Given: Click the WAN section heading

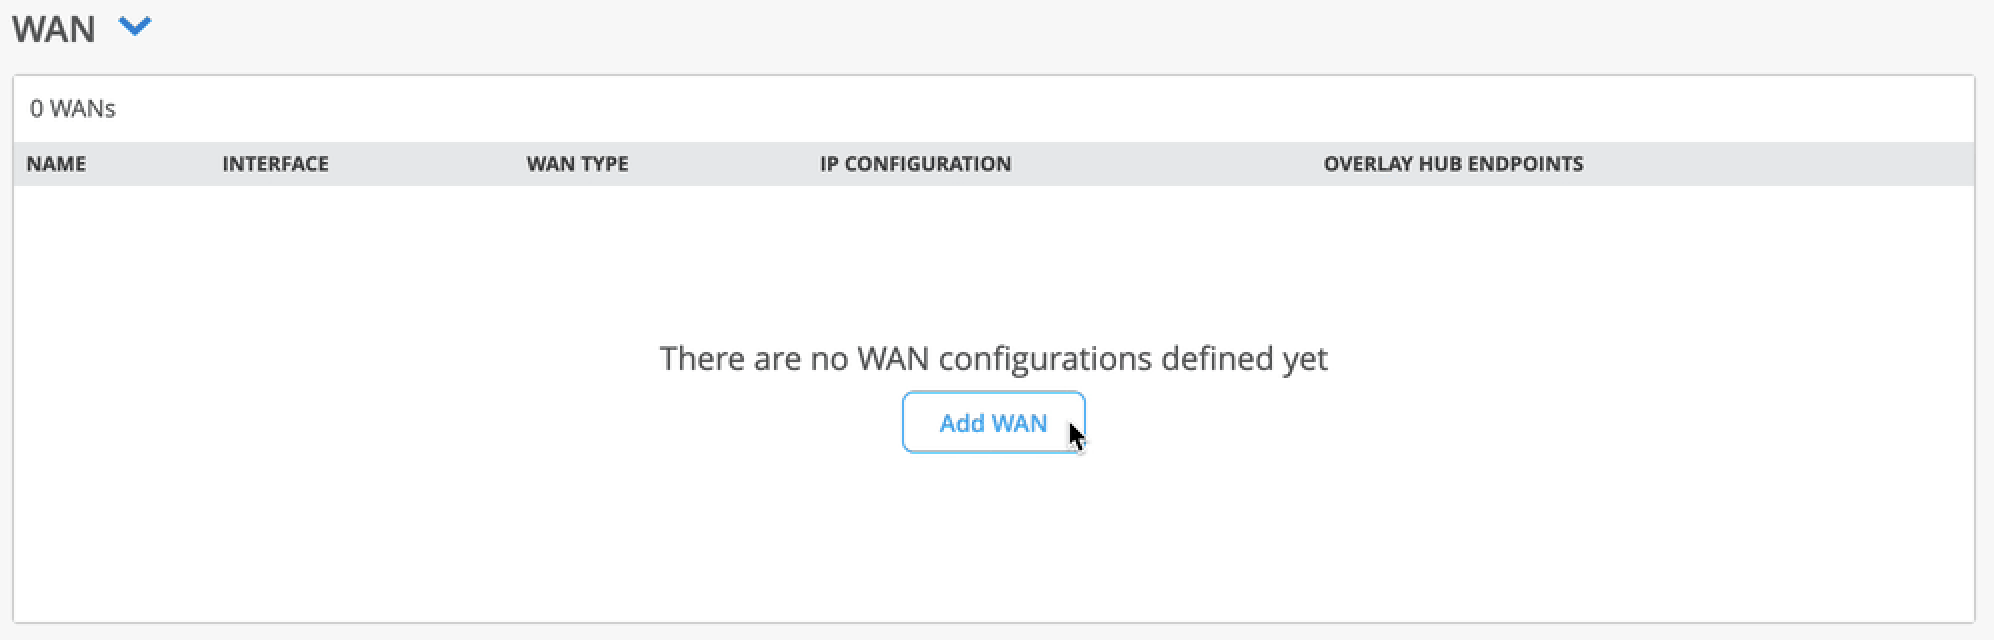Looking at the screenshot, I should (x=54, y=29).
